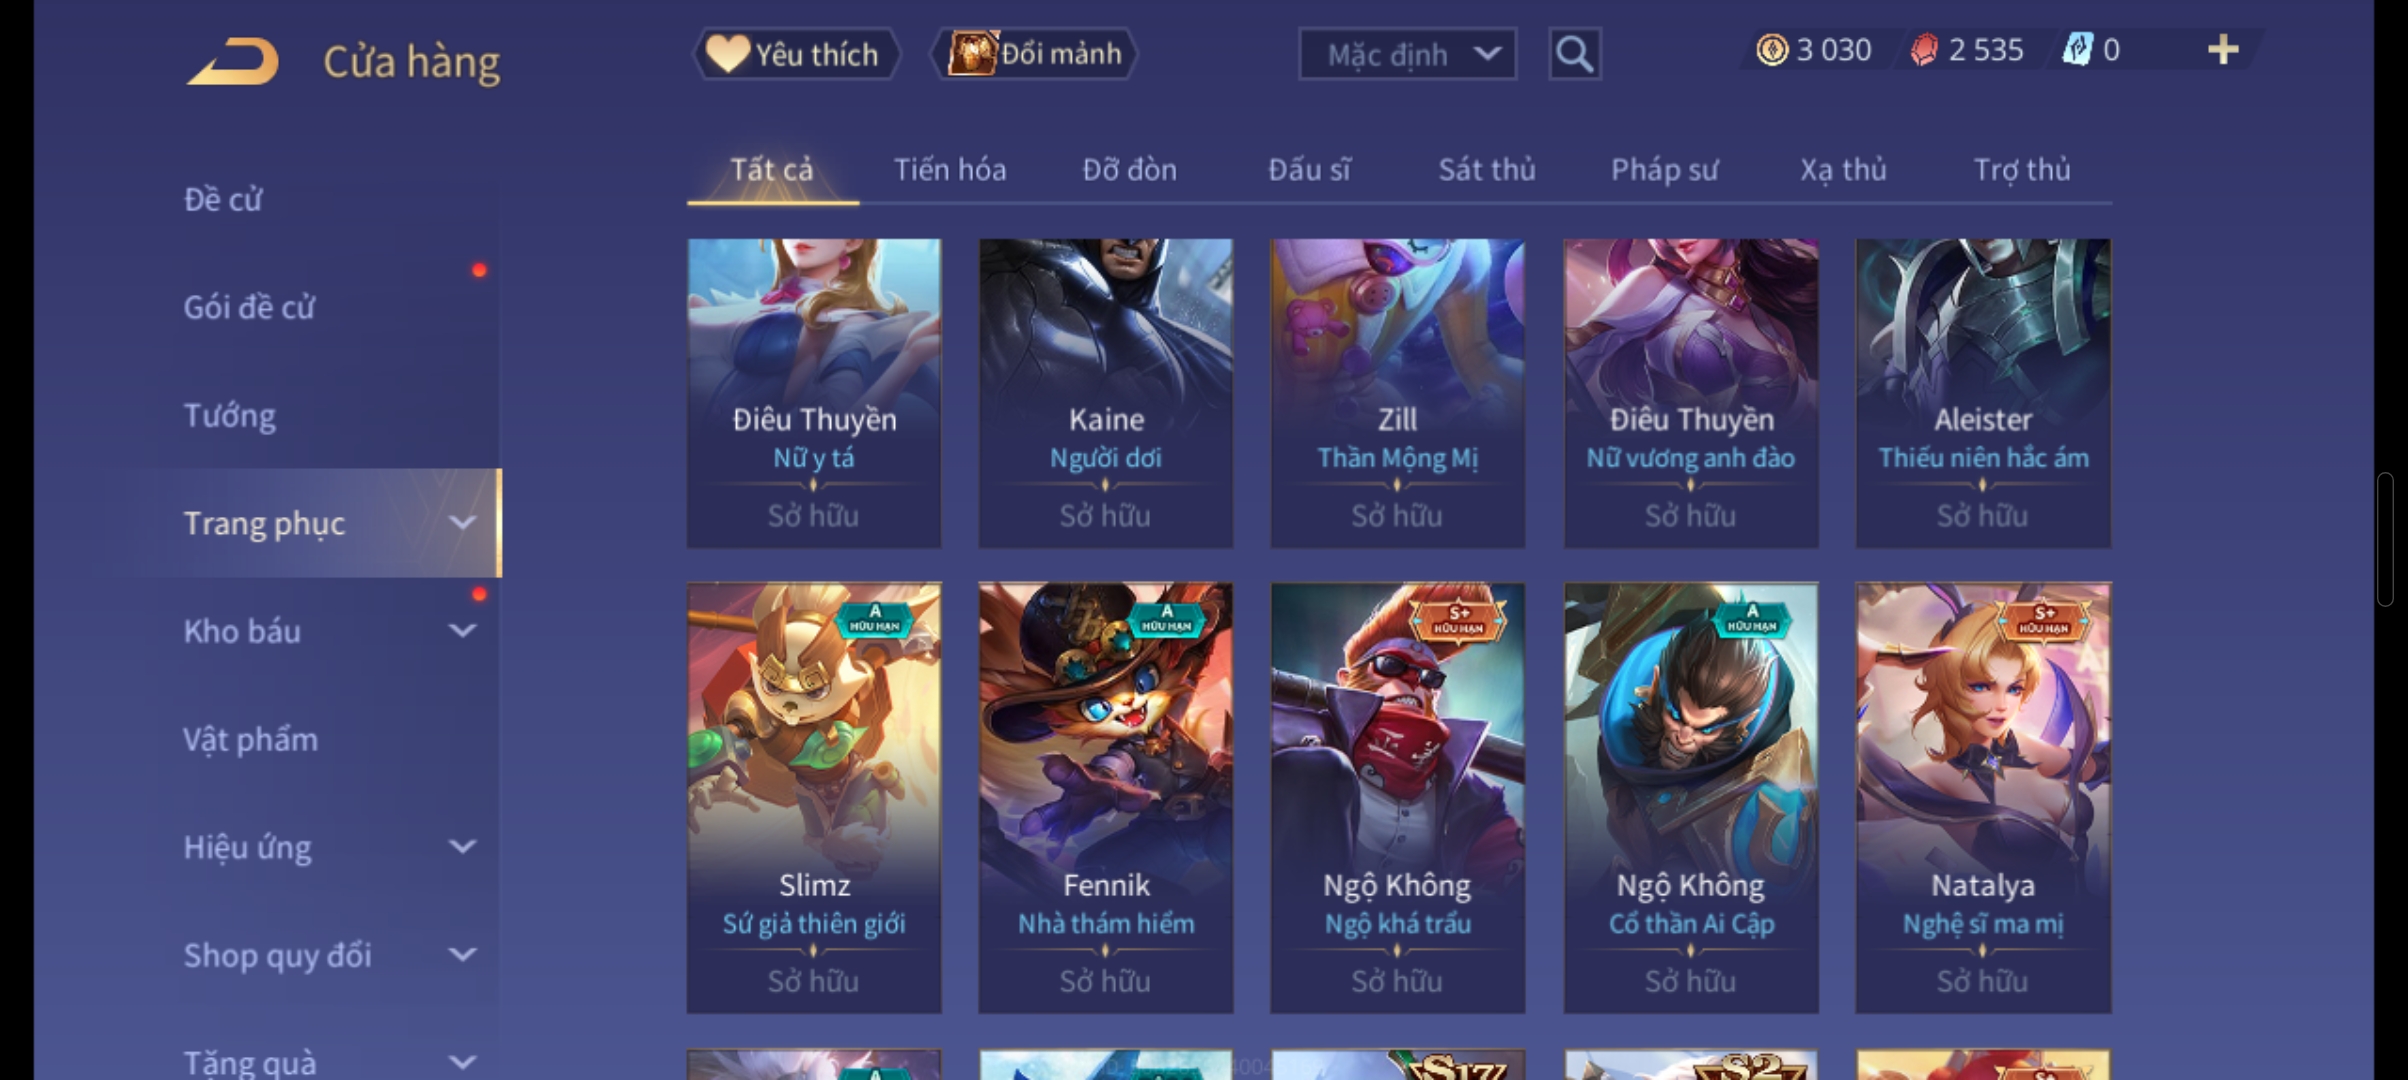
Task: Open the Mặc định sort dropdown
Action: click(x=1407, y=54)
